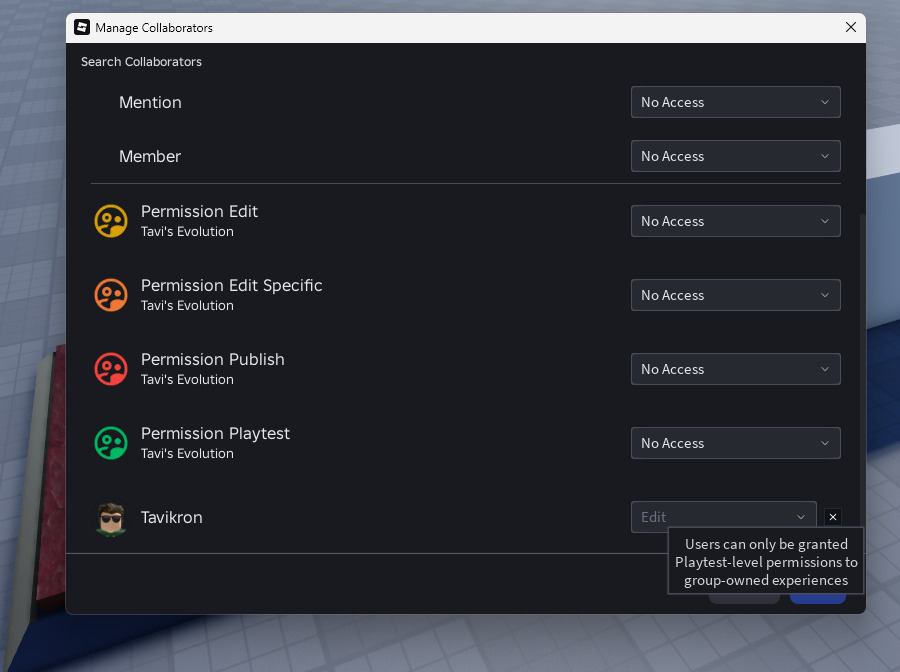Click the red Permission Publish role icon
The width and height of the screenshot is (900, 672).
[111, 369]
